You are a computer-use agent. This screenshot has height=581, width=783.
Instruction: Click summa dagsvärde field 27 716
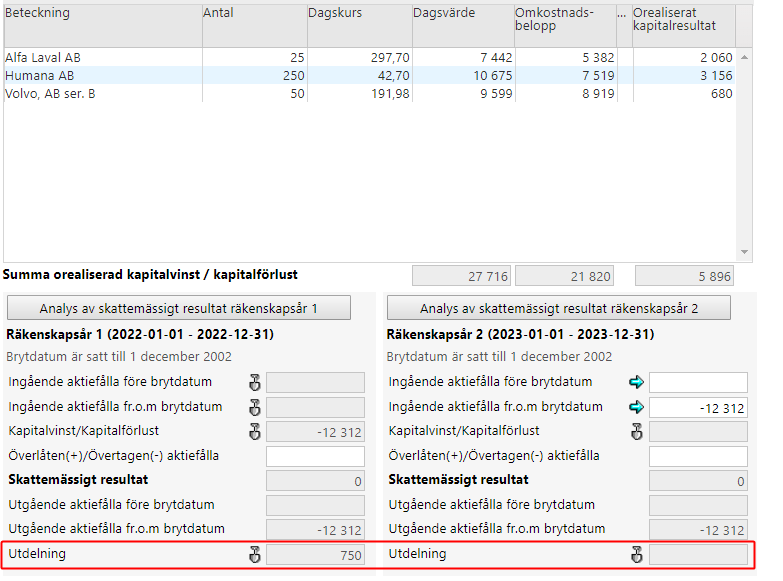[461, 276]
